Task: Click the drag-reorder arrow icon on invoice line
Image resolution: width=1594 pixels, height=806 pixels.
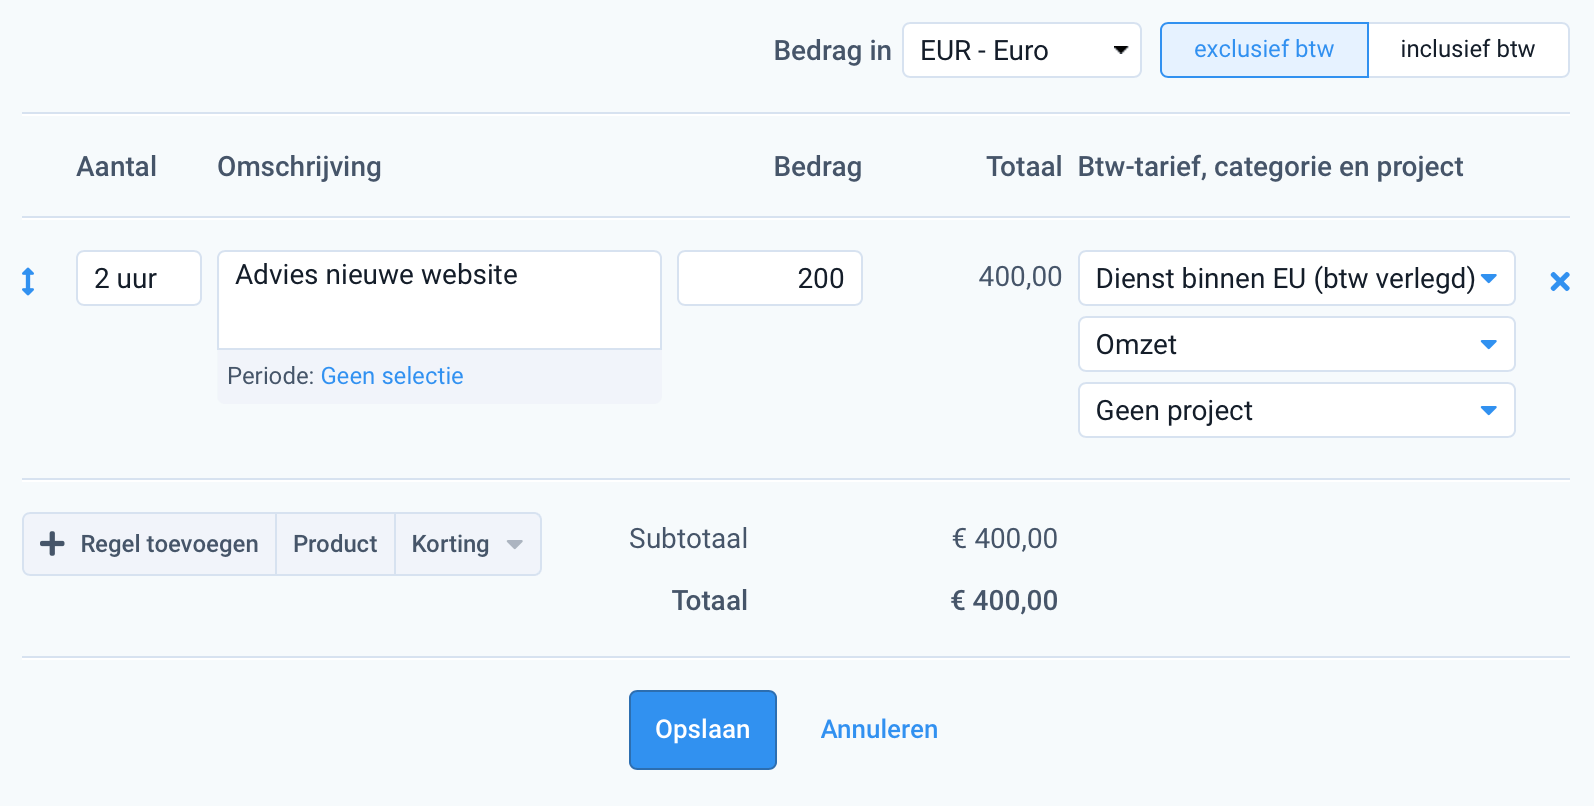Action: pos(28,282)
